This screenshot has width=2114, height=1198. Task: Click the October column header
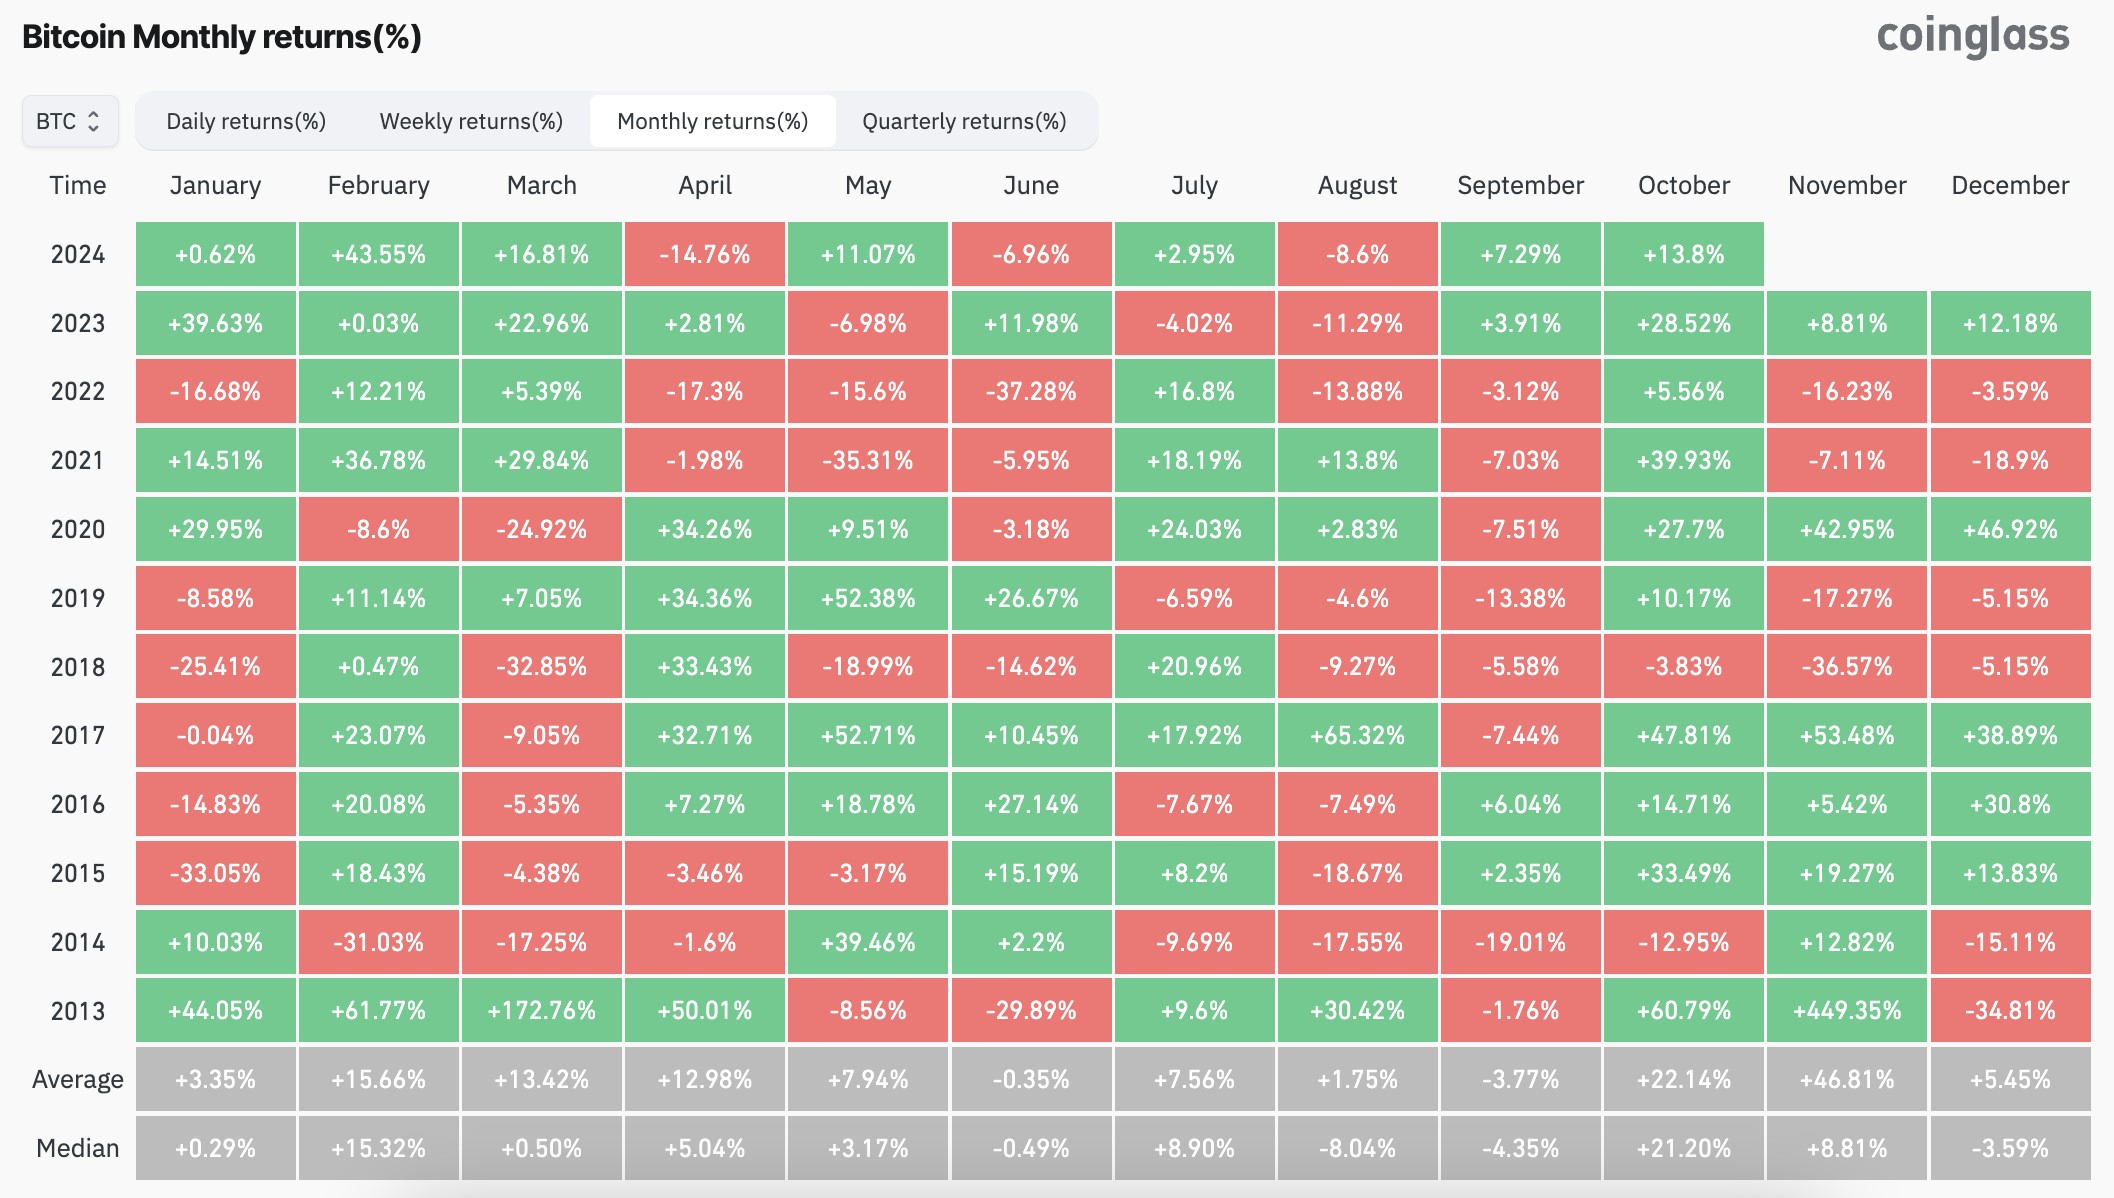(x=1683, y=185)
